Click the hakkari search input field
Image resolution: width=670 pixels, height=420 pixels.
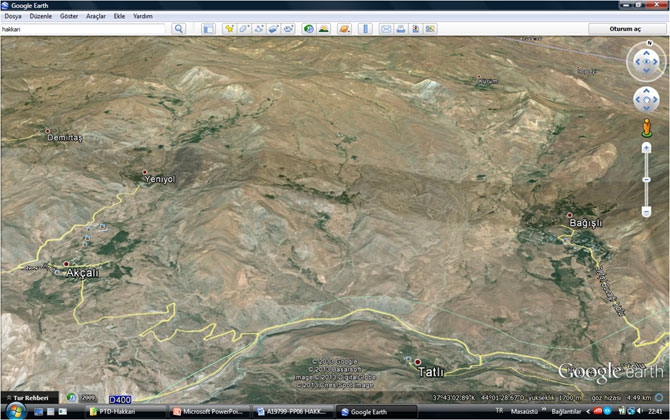[85, 29]
